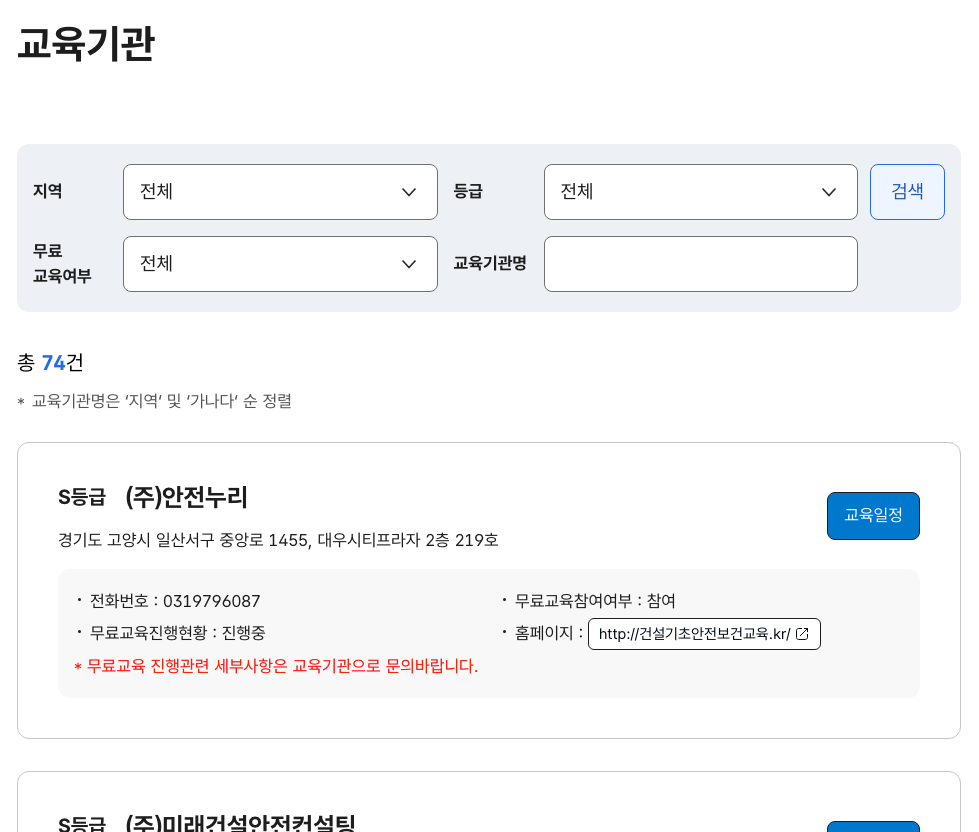Click 무료교육참여여부 : 참여 text

[595, 601]
